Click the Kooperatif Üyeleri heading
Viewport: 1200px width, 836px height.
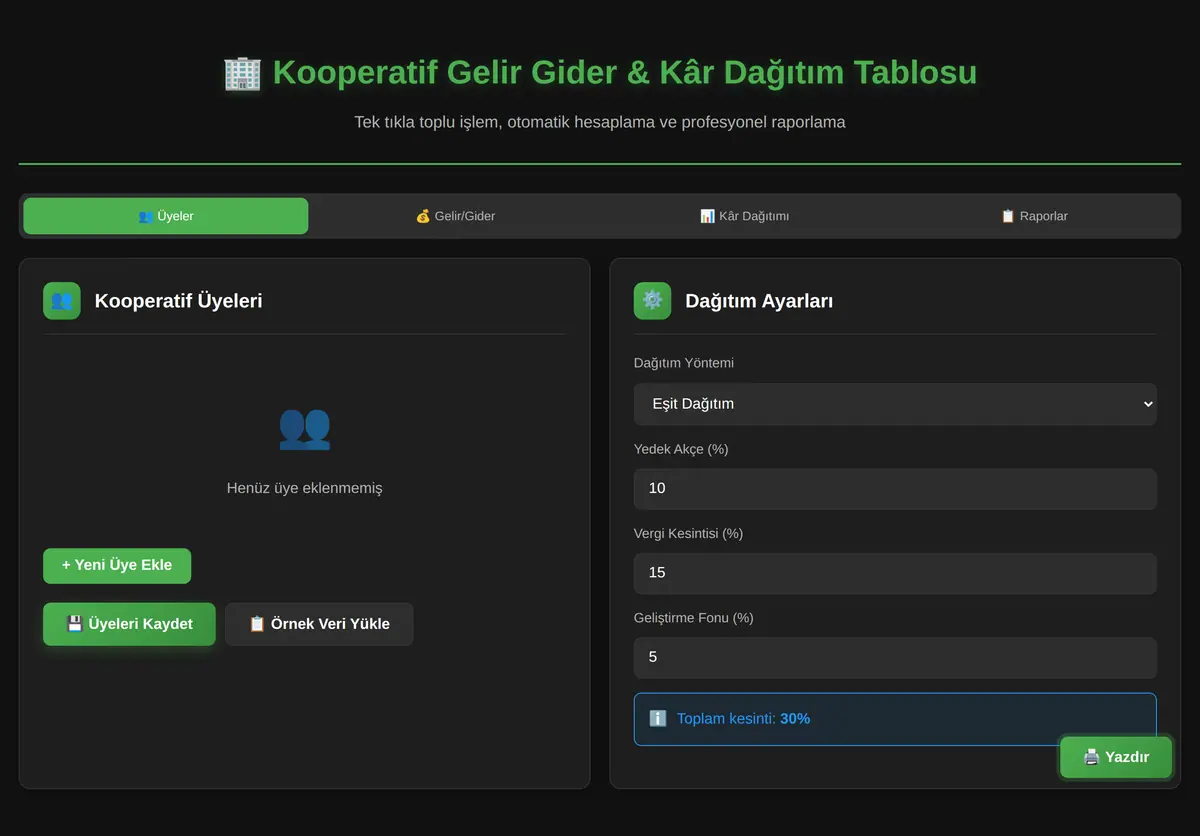pos(178,301)
